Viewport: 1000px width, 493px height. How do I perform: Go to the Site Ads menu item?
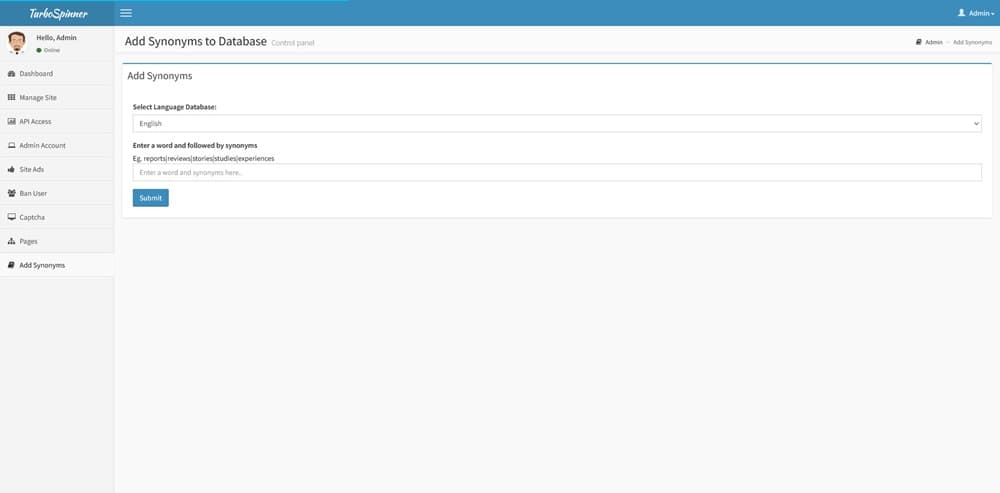32,170
